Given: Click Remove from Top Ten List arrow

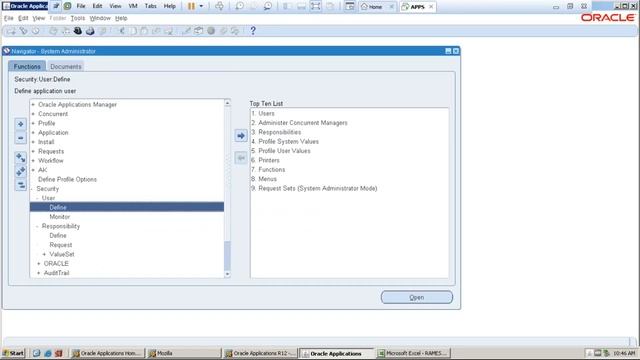Looking at the screenshot, I should click(241, 158).
